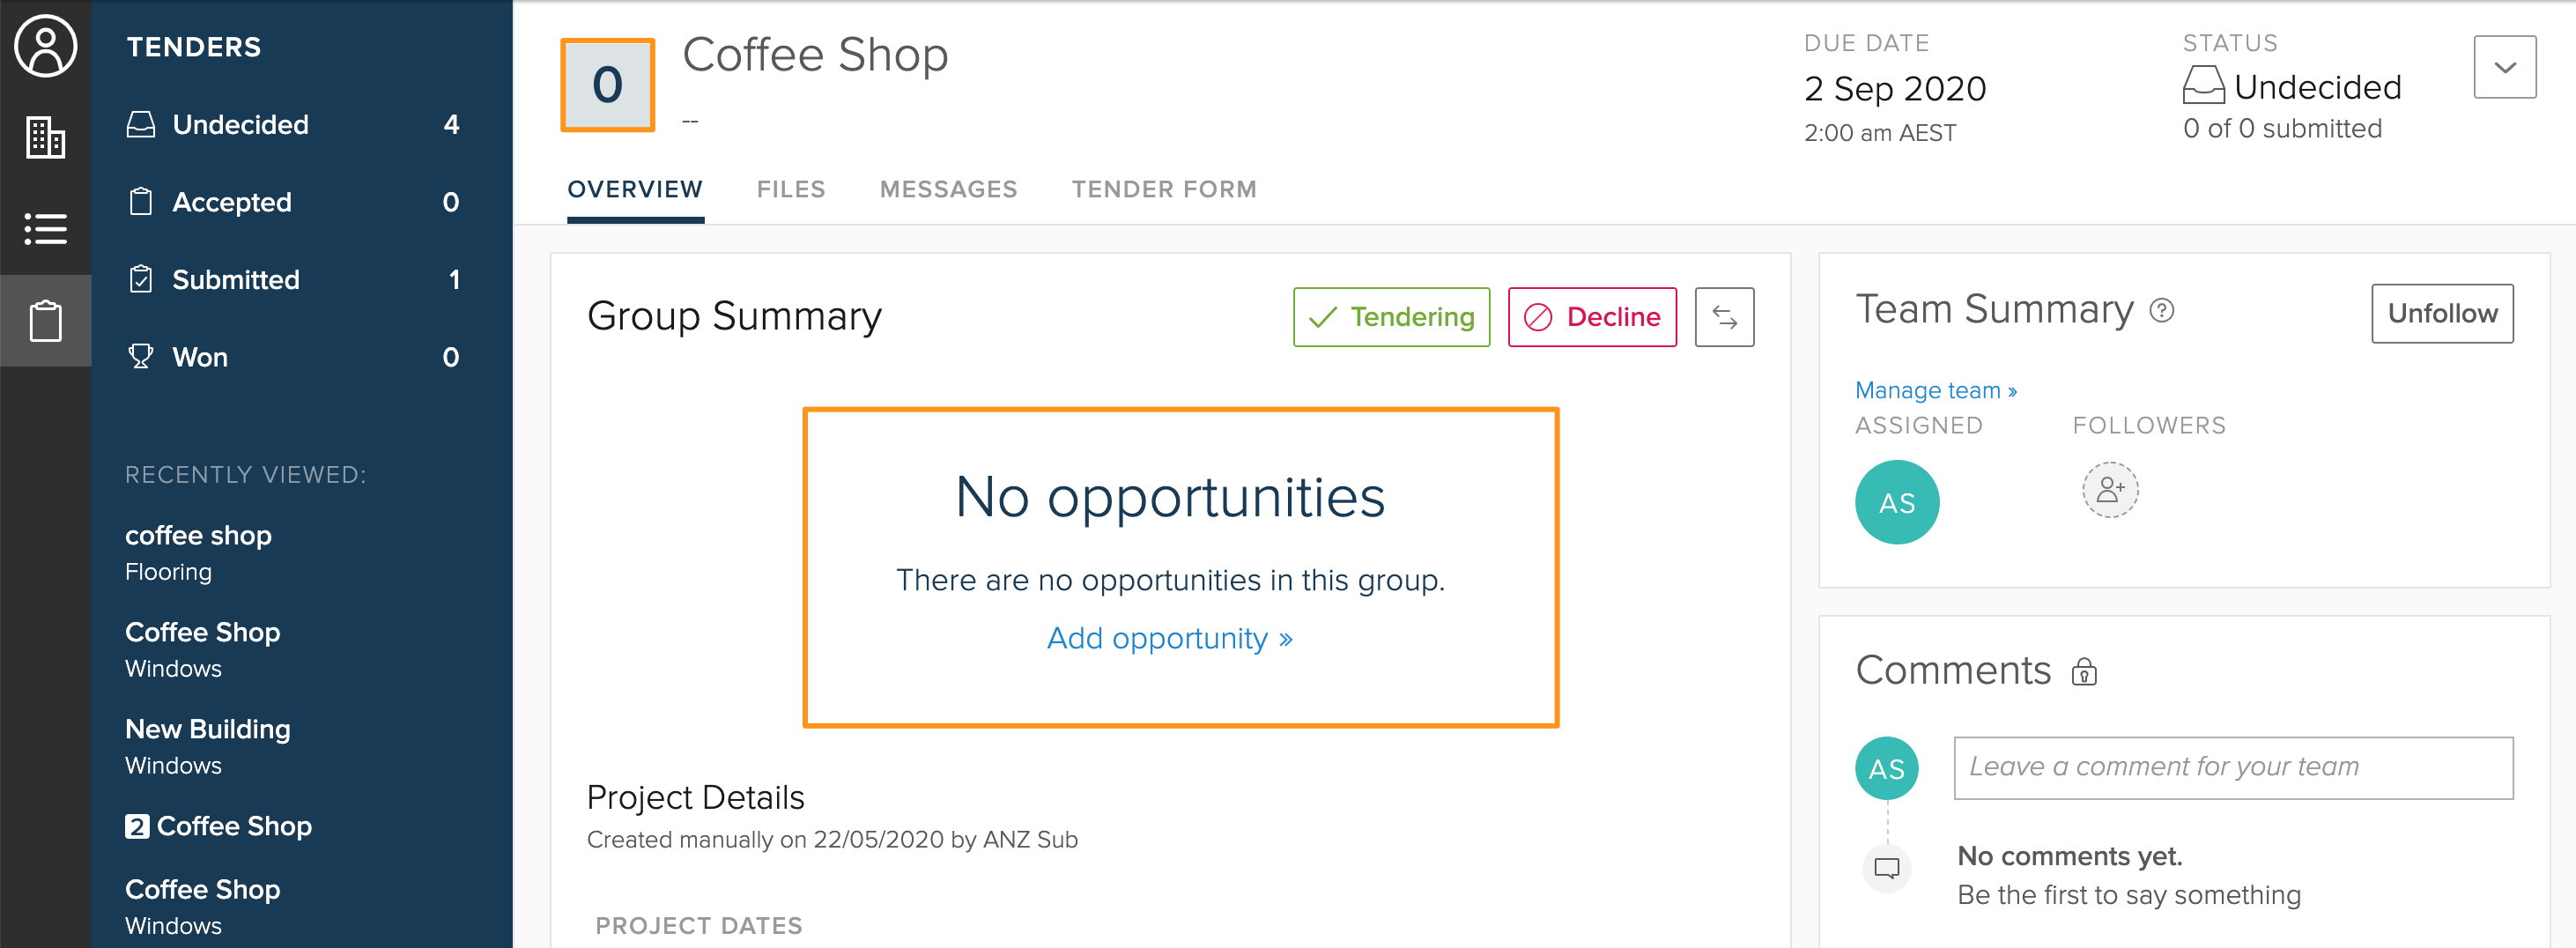Follow the Add opportunity link
Image resolution: width=2576 pixels, height=948 pixels.
(1169, 638)
